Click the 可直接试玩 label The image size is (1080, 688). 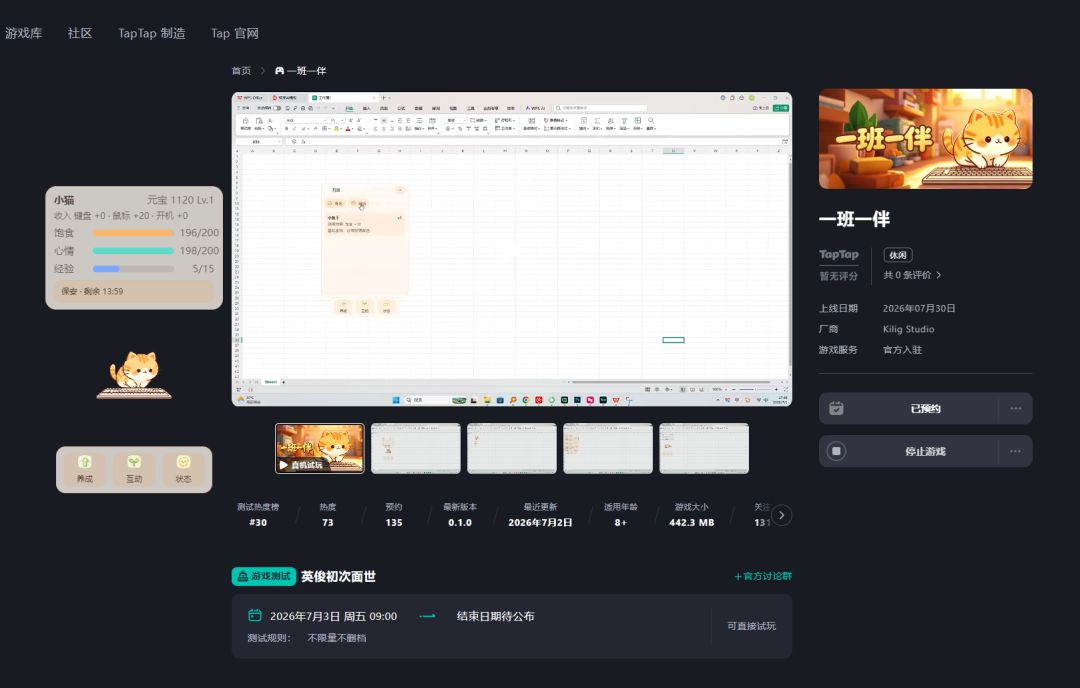(751, 626)
